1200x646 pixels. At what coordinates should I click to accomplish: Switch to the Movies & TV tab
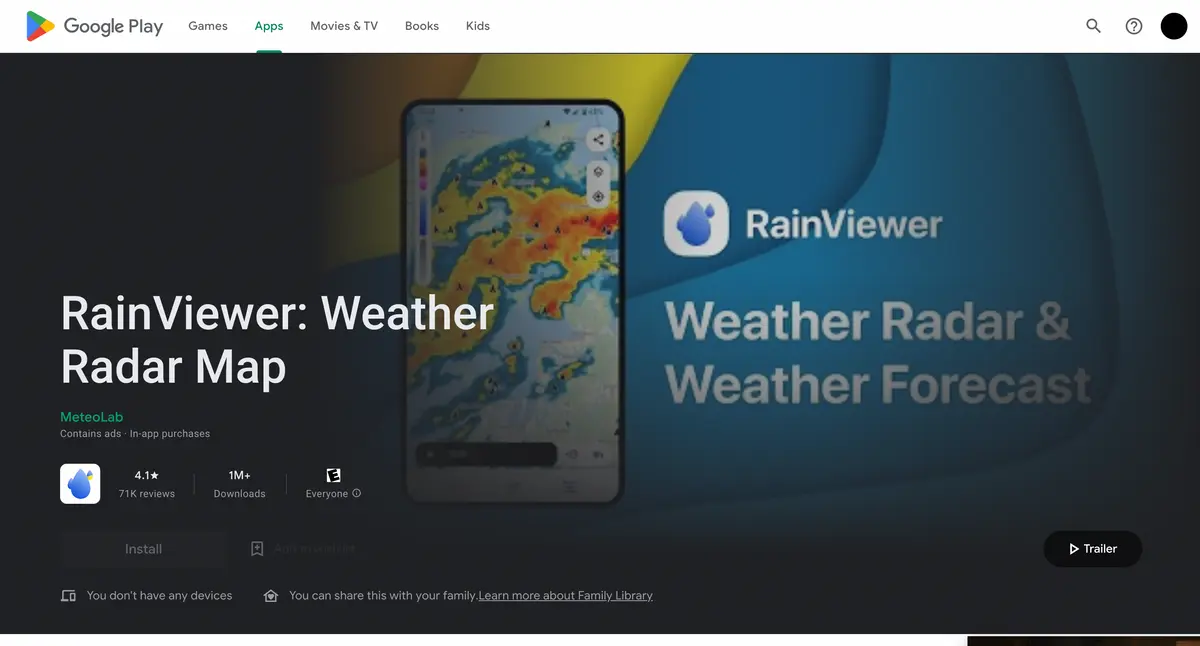[344, 26]
